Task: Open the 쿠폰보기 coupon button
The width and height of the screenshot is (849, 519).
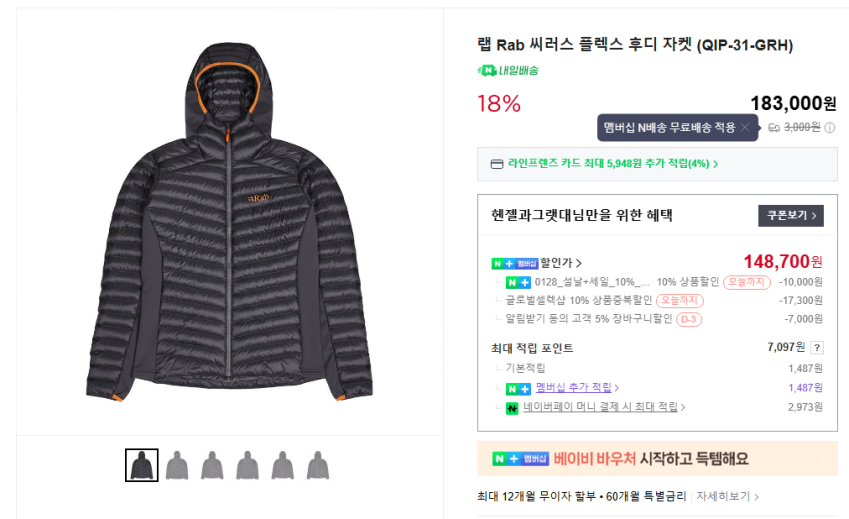Action: click(789, 215)
